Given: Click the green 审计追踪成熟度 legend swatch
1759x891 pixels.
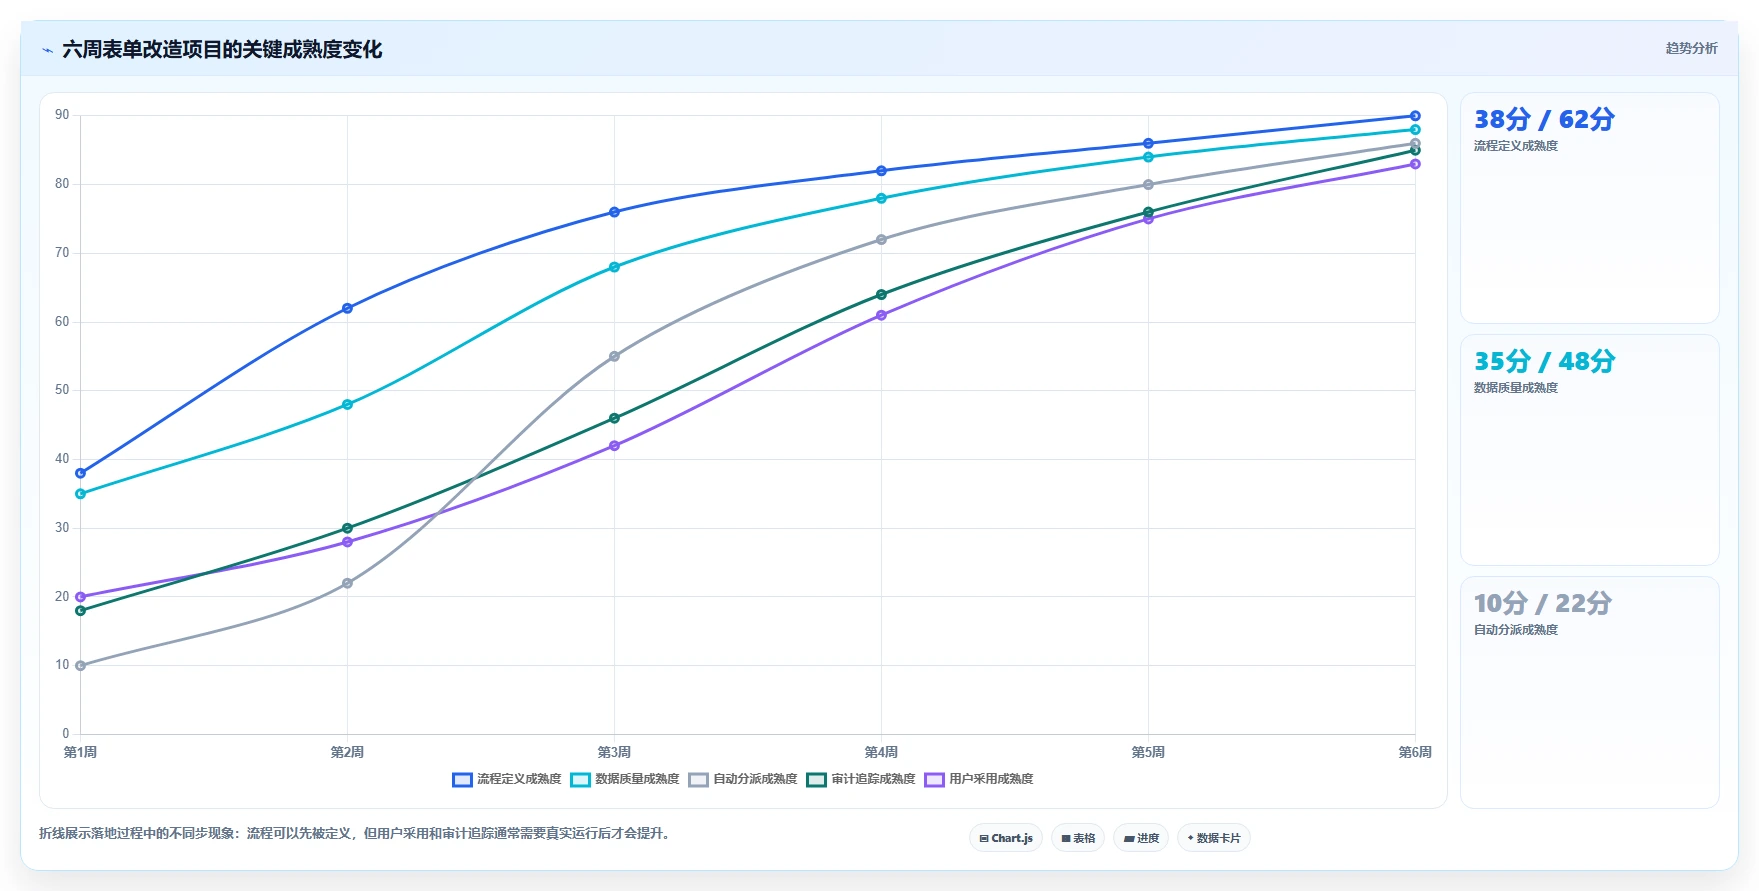Looking at the screenshot, I should (x=817, y=780).
